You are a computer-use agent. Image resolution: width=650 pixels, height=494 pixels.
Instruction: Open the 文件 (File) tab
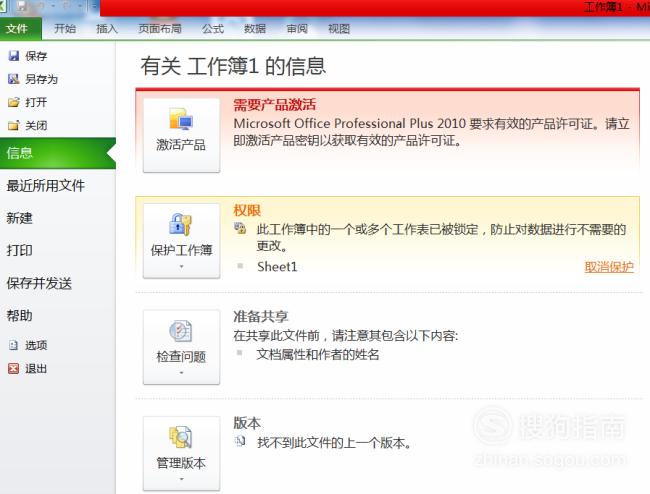coord(20,29)
